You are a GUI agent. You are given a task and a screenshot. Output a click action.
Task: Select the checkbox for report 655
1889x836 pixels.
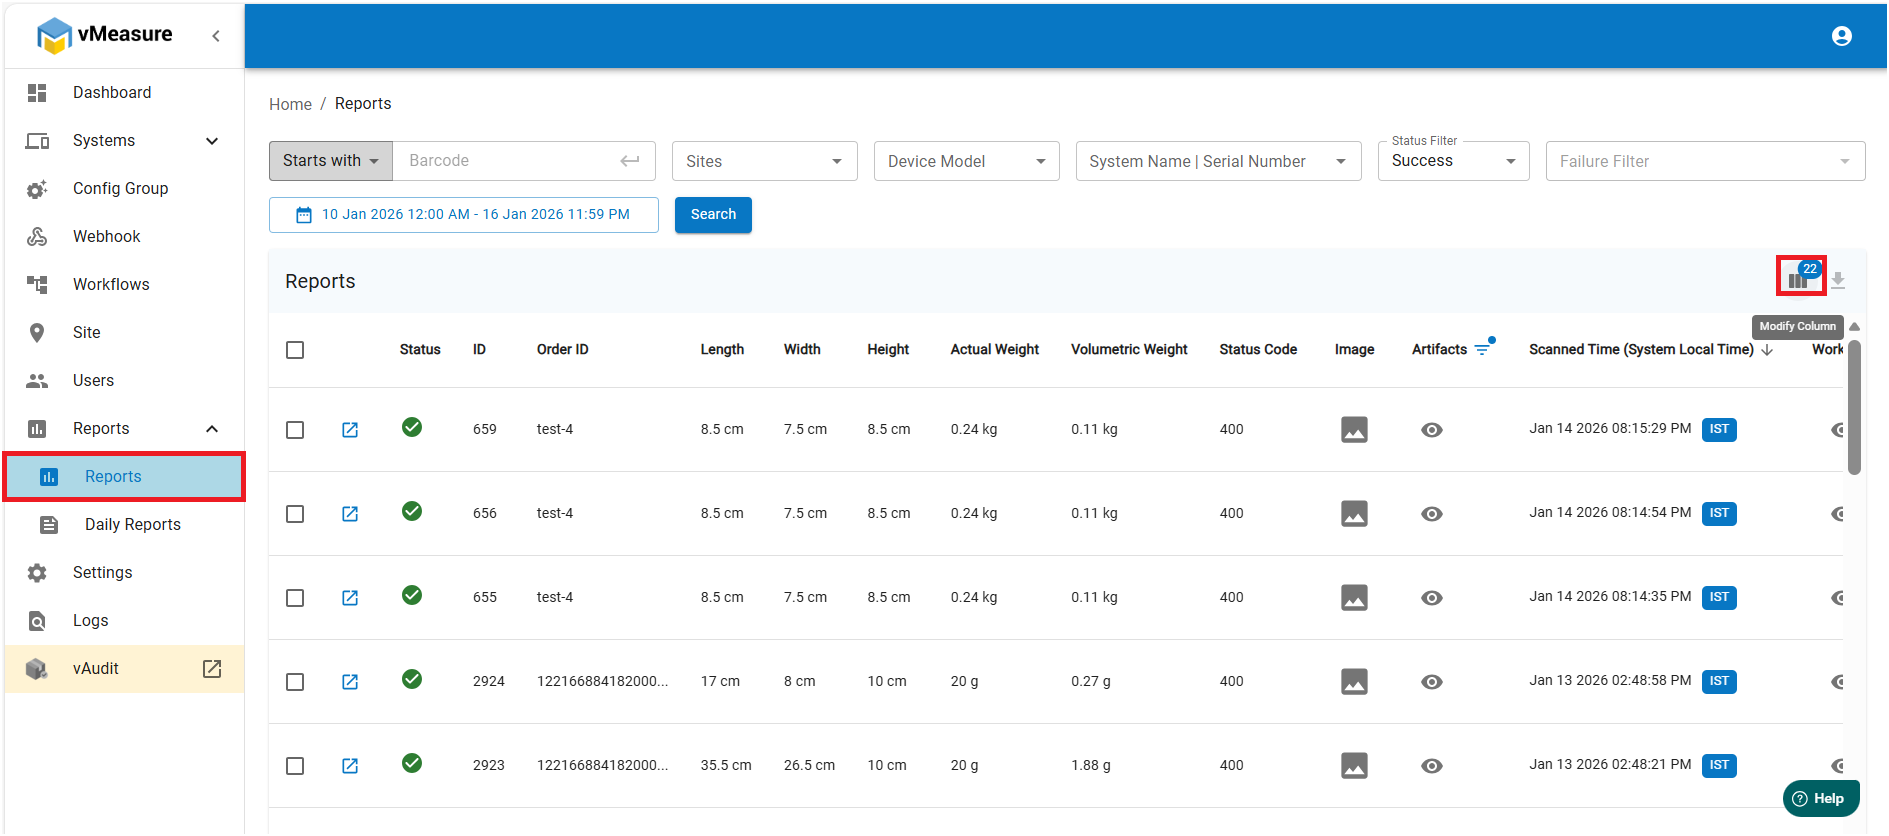pyautogui.click(x=295, y=598)
